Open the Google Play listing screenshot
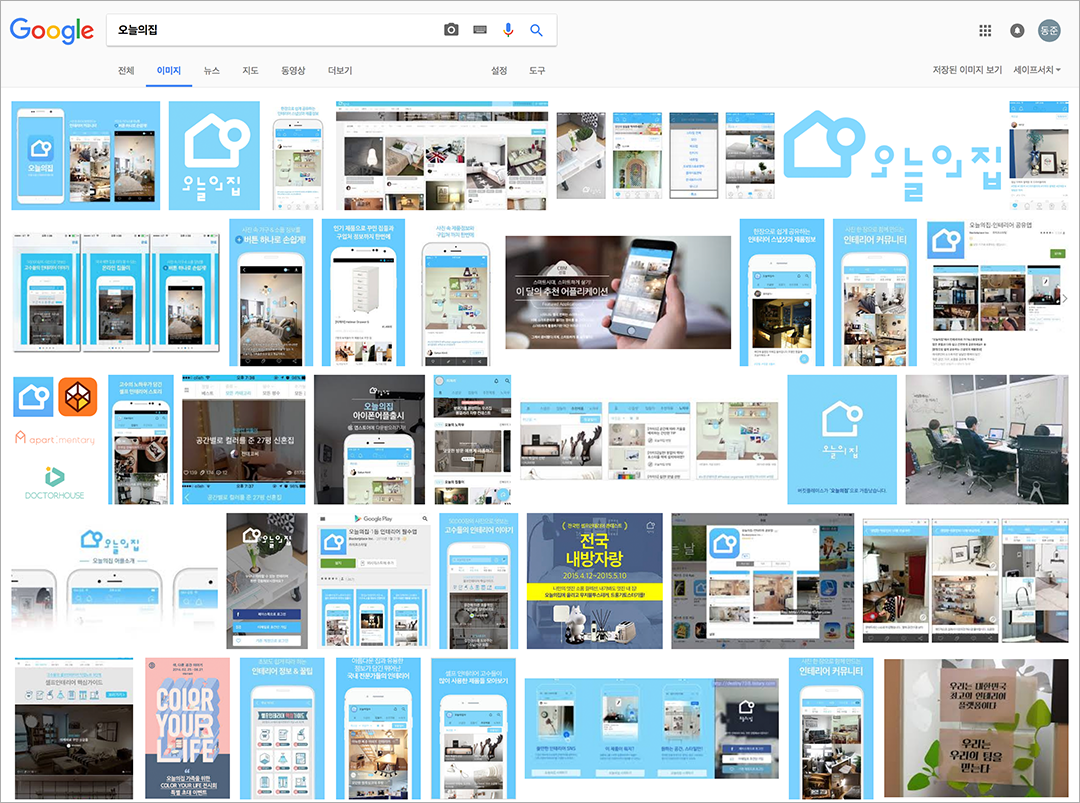Image resolution: width=1080 pixels, height=803 pixels. (x=374, y=581)
